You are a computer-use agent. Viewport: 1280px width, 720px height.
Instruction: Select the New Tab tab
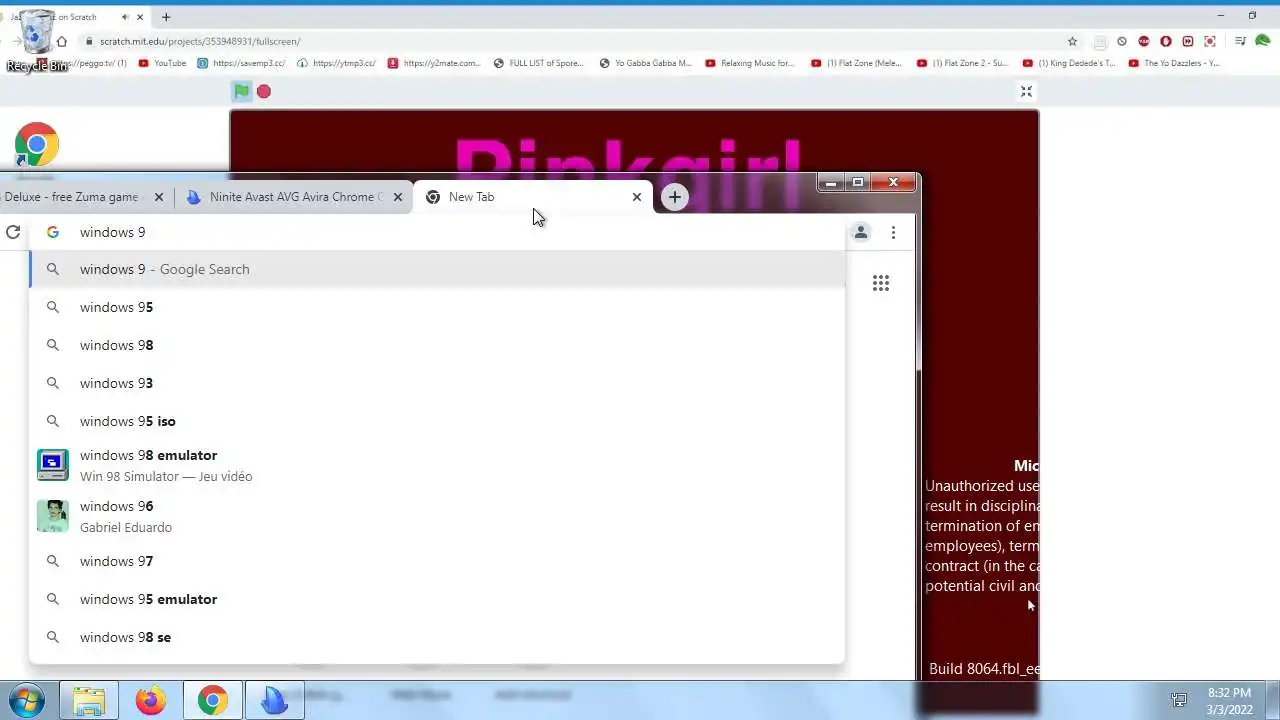tap(533, 197)
